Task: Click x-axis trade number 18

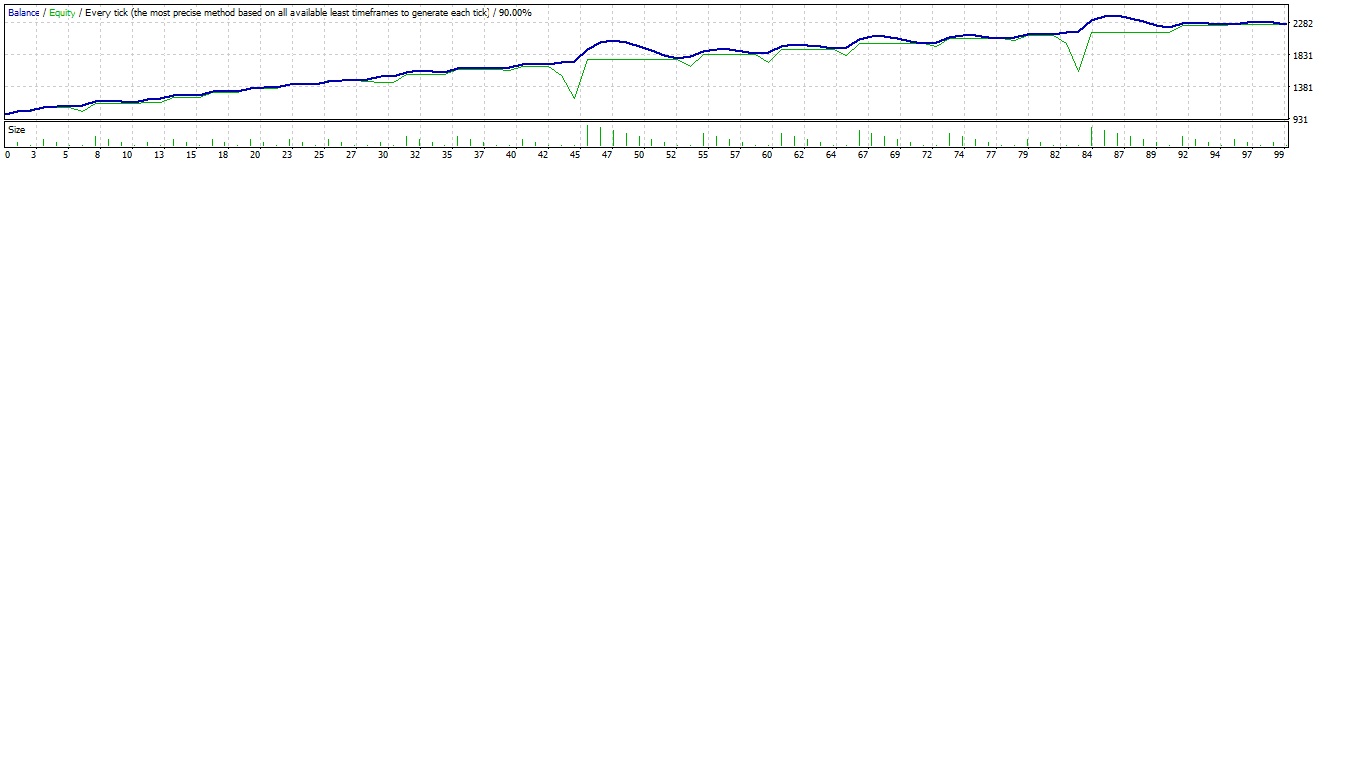Action: [223, 155]
